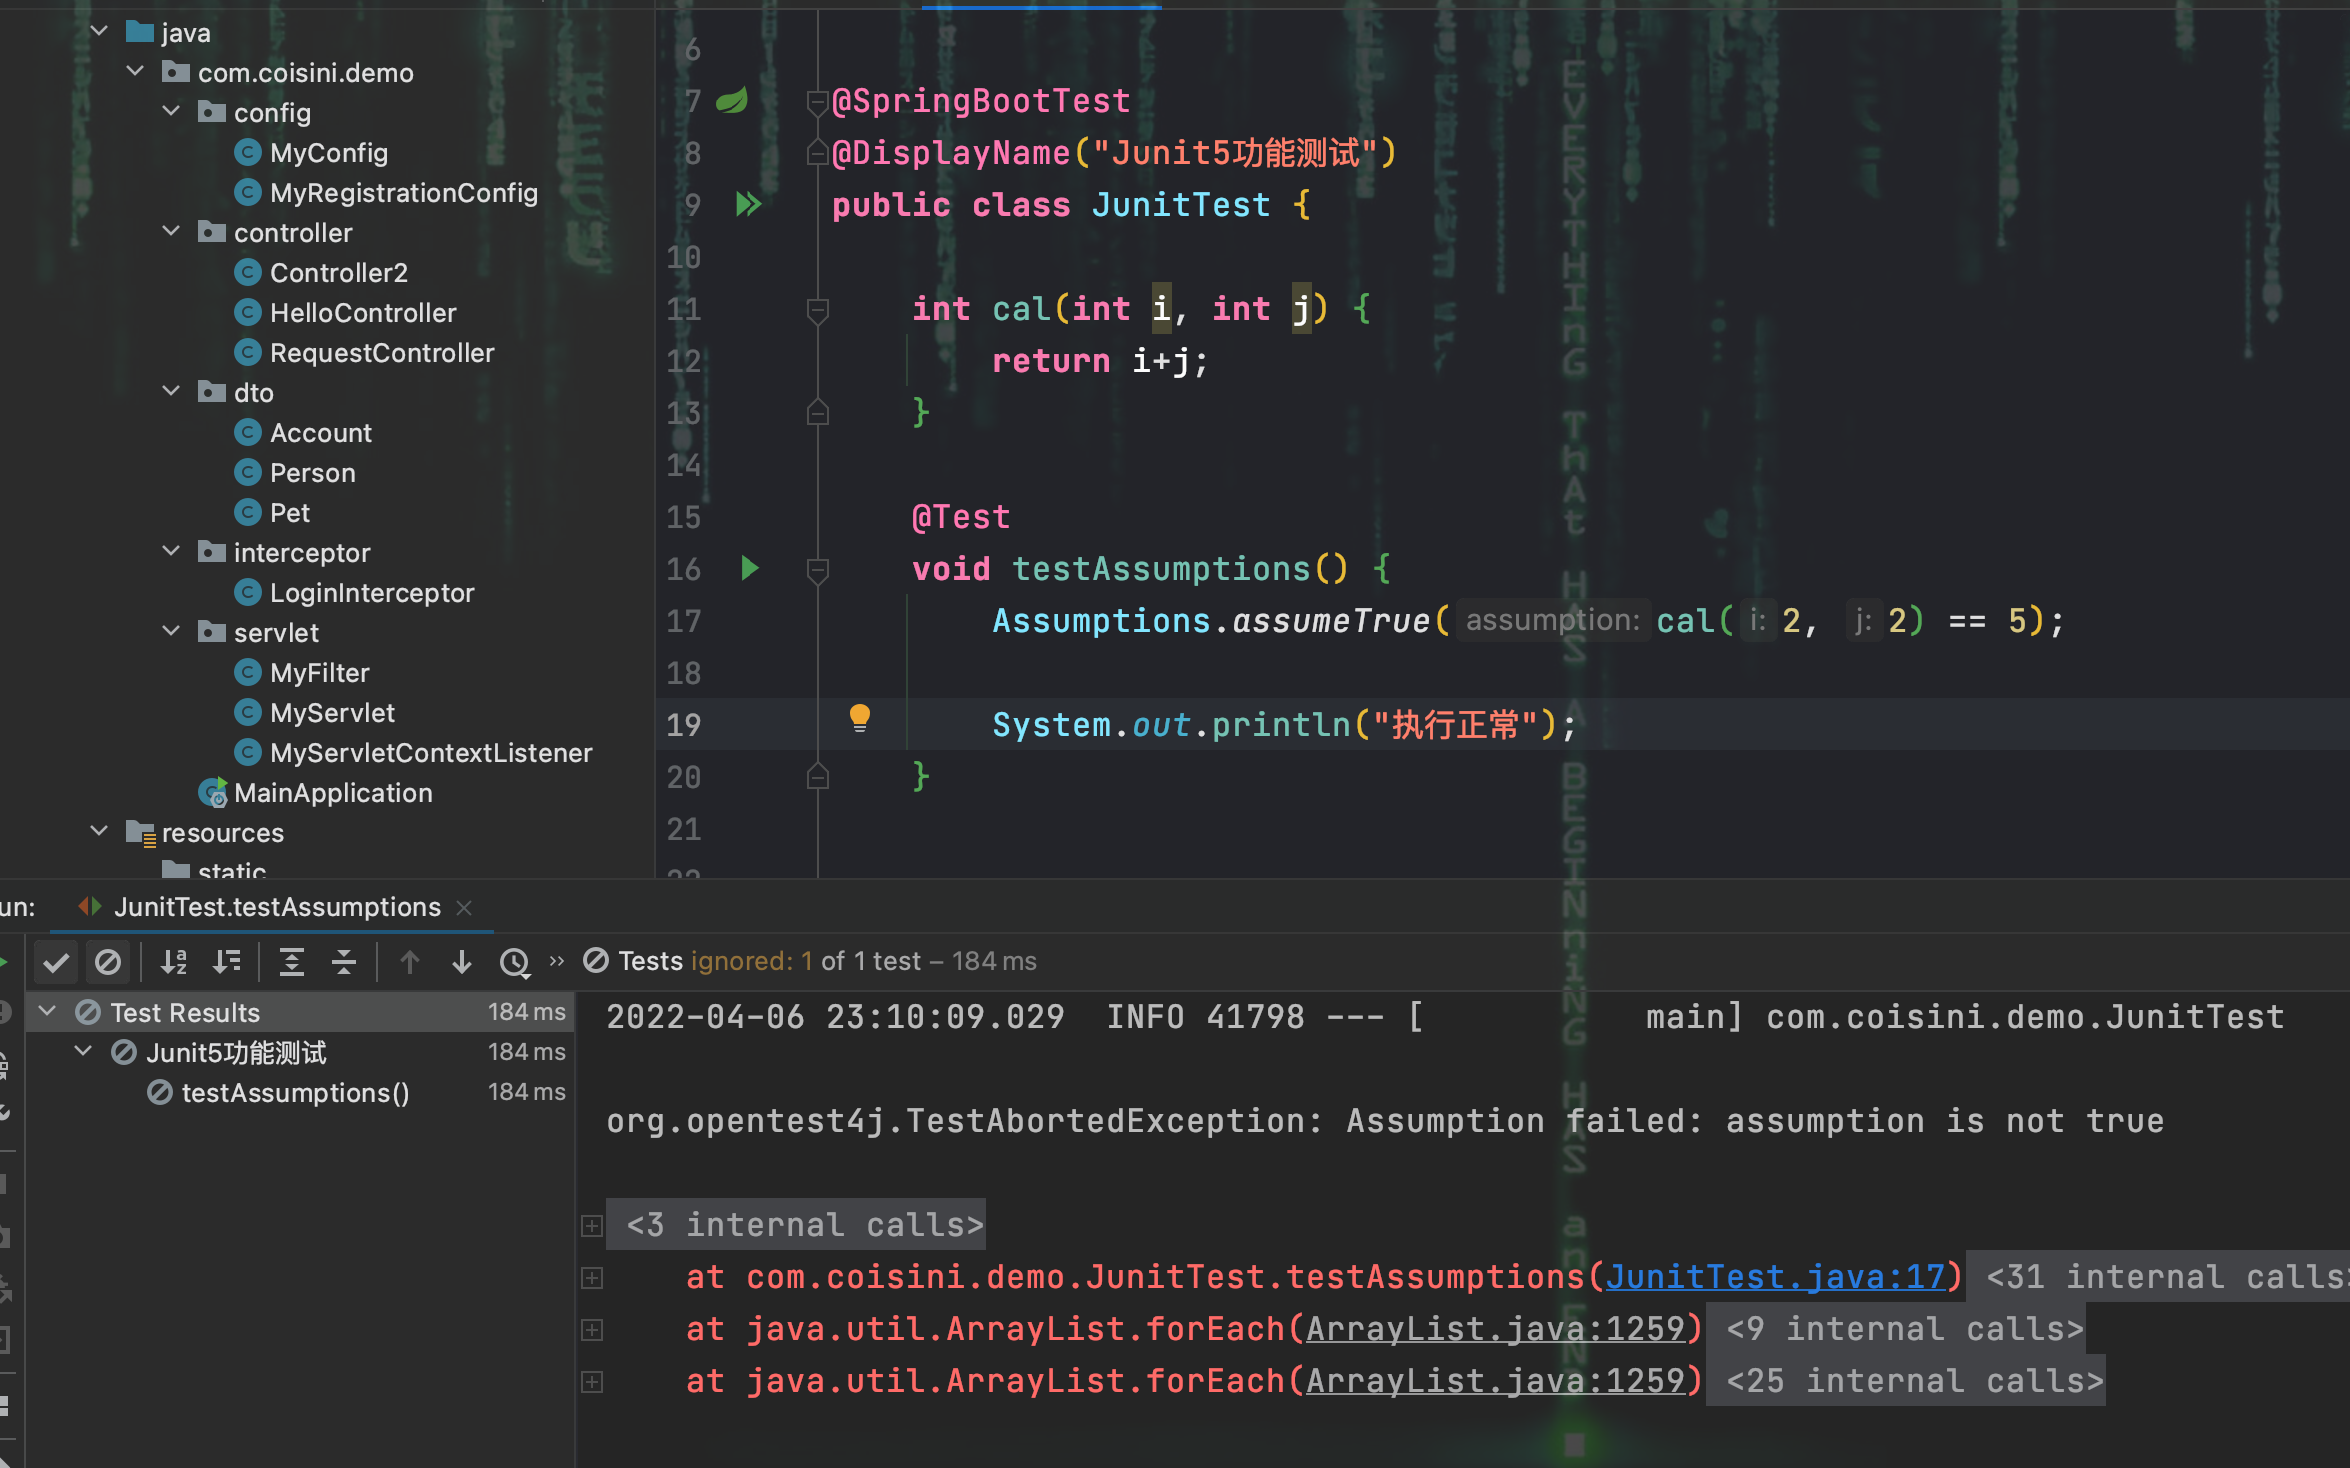Expand all test results
2350x1468 pixels.
pyautogui.click(x=292, y=962)
